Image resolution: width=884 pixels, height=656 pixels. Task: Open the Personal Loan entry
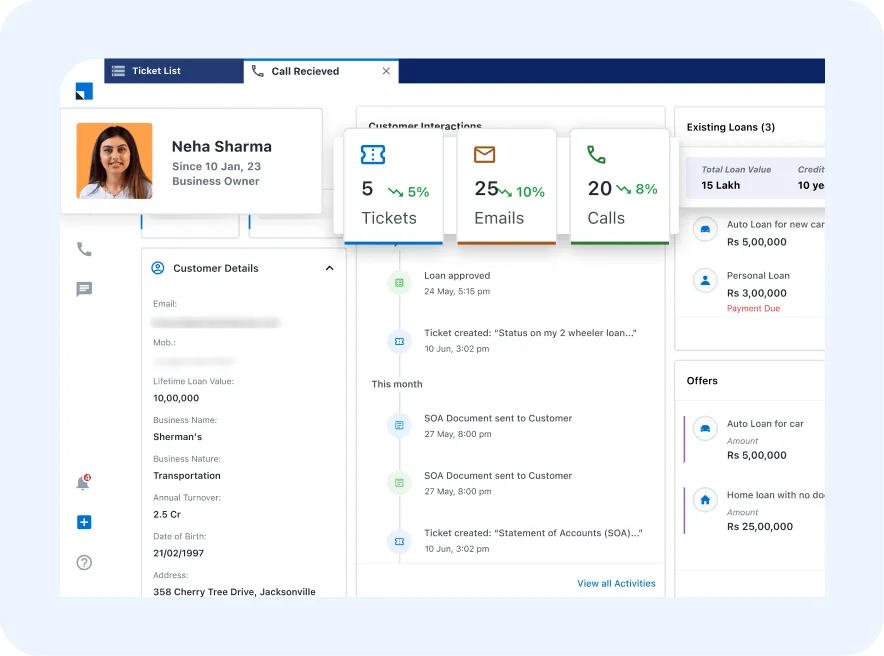pos(757,284)
